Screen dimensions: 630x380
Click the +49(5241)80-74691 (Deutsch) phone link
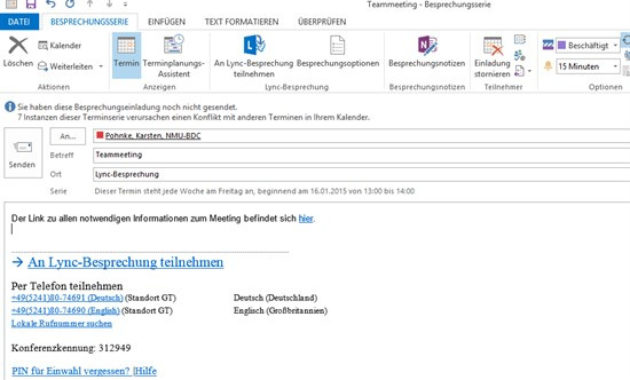click(67, 298)
